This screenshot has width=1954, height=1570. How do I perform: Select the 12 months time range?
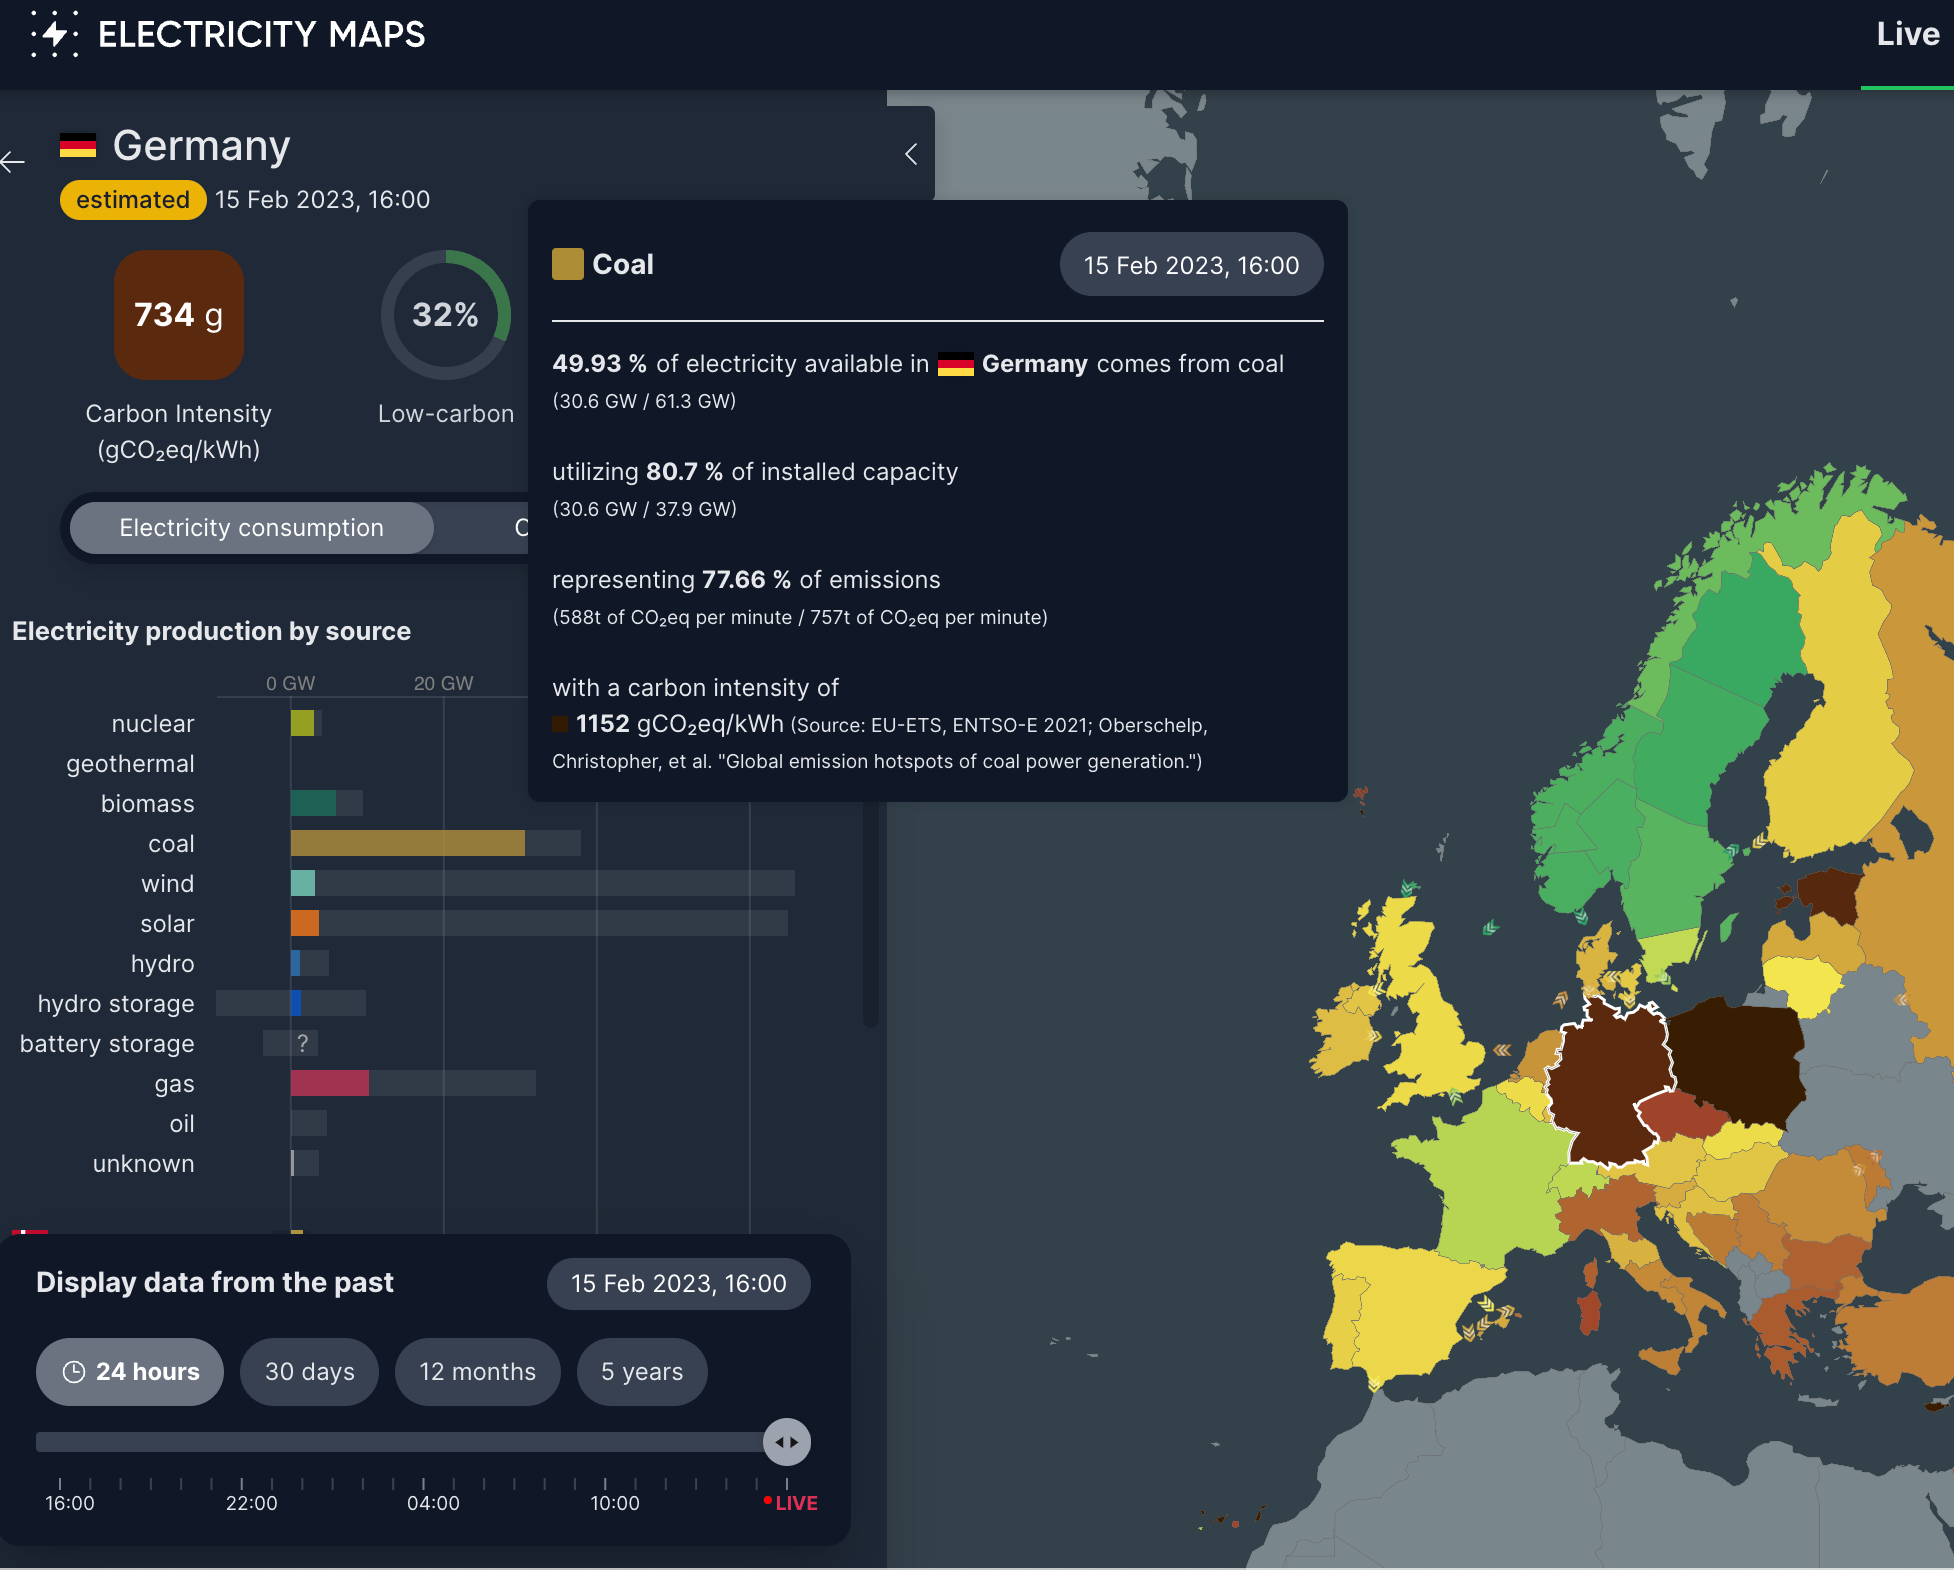tap(477, 1372)
